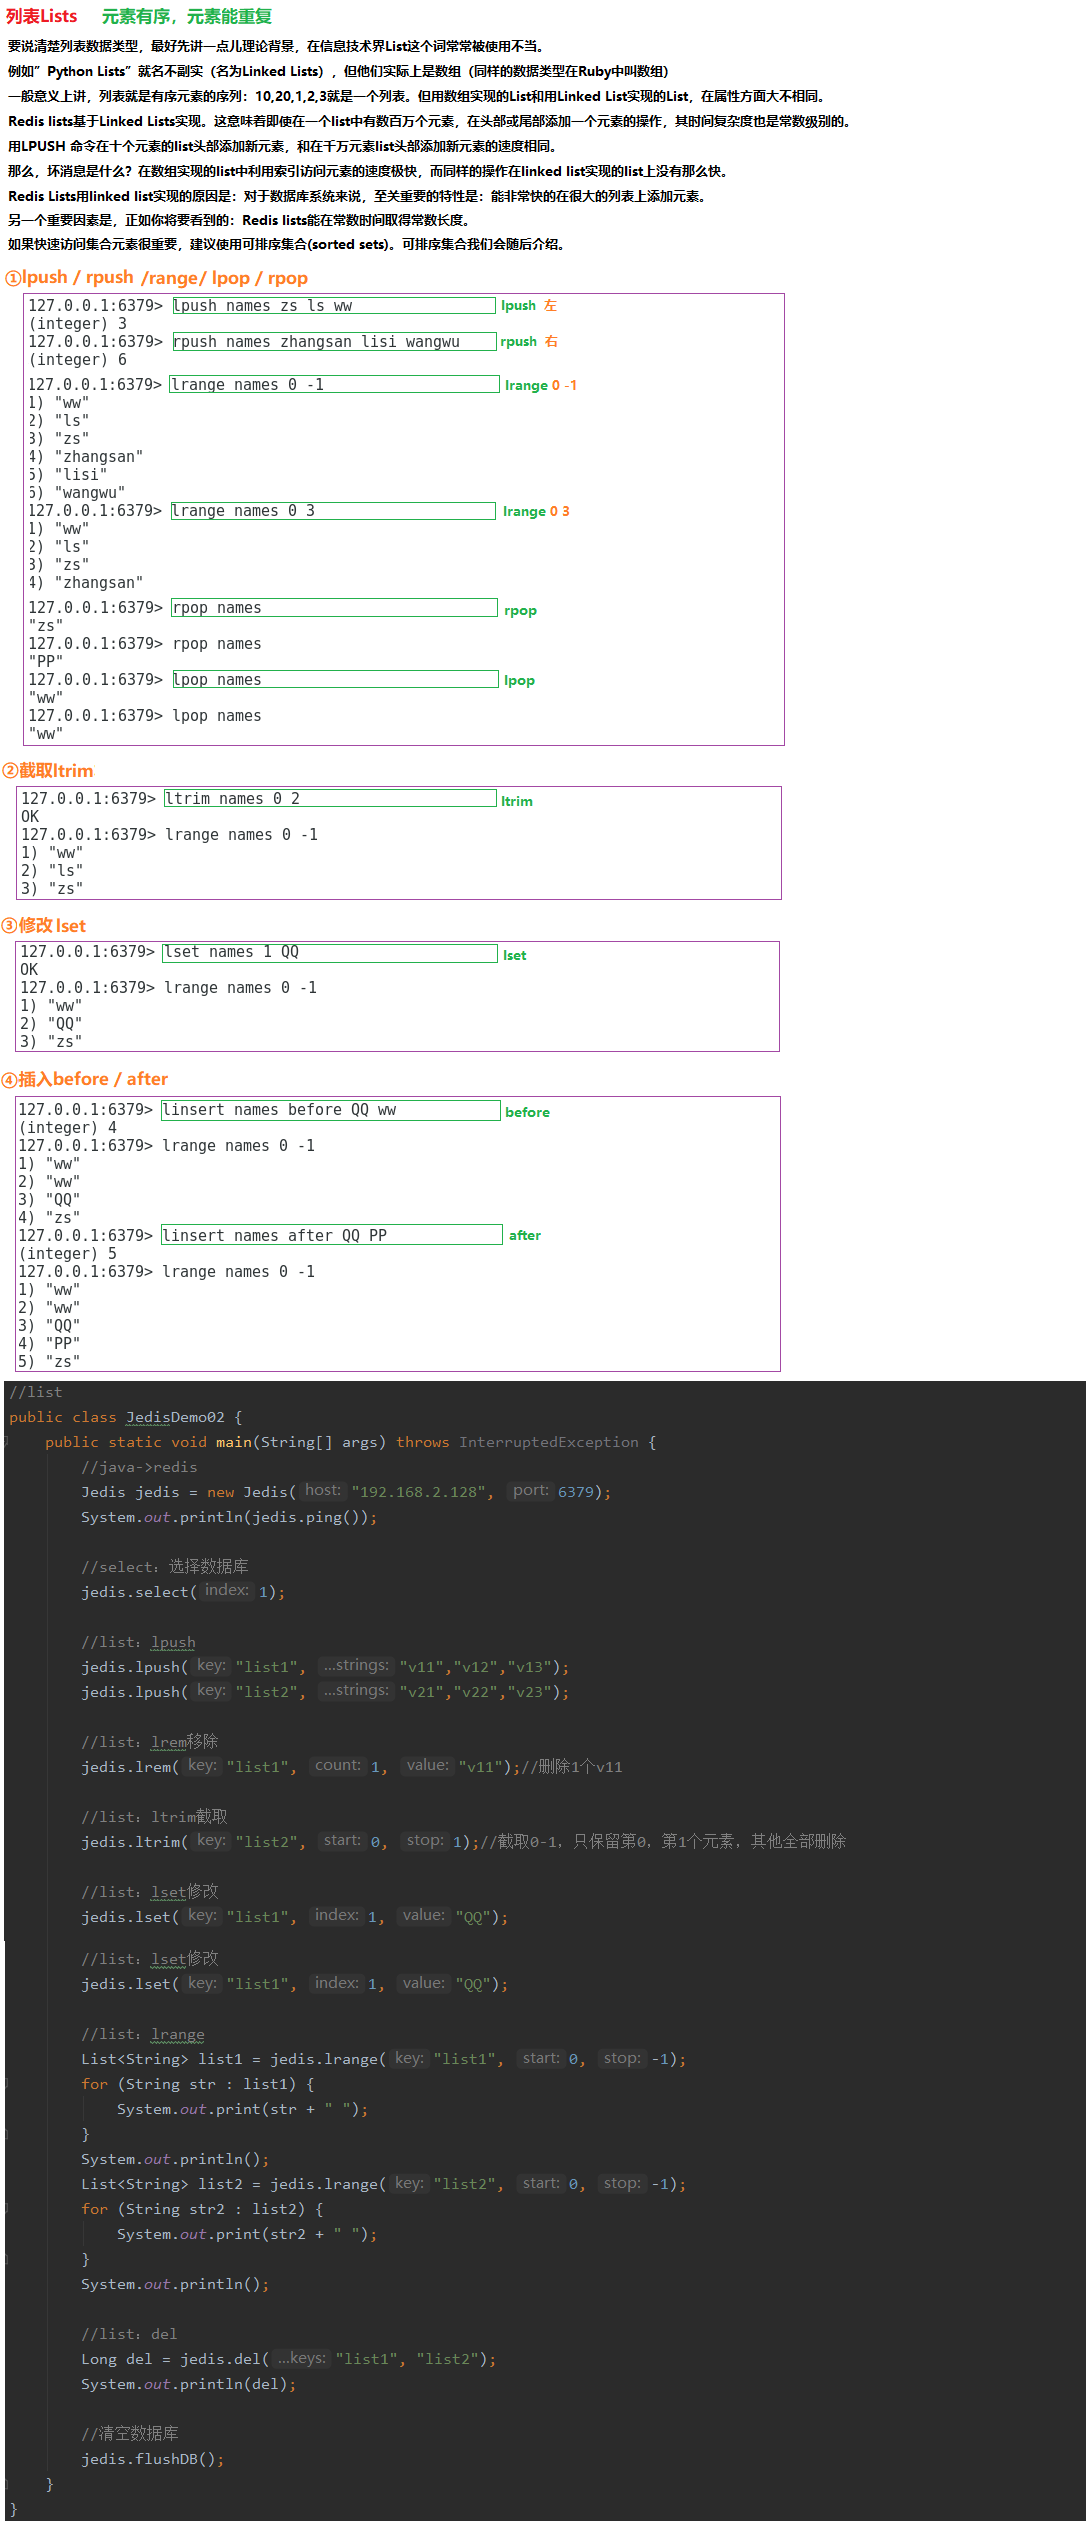Click the red 列表Lists heading
Image resolution: width=1092 pixels, height=2524 pixels.
coord(42,16)
